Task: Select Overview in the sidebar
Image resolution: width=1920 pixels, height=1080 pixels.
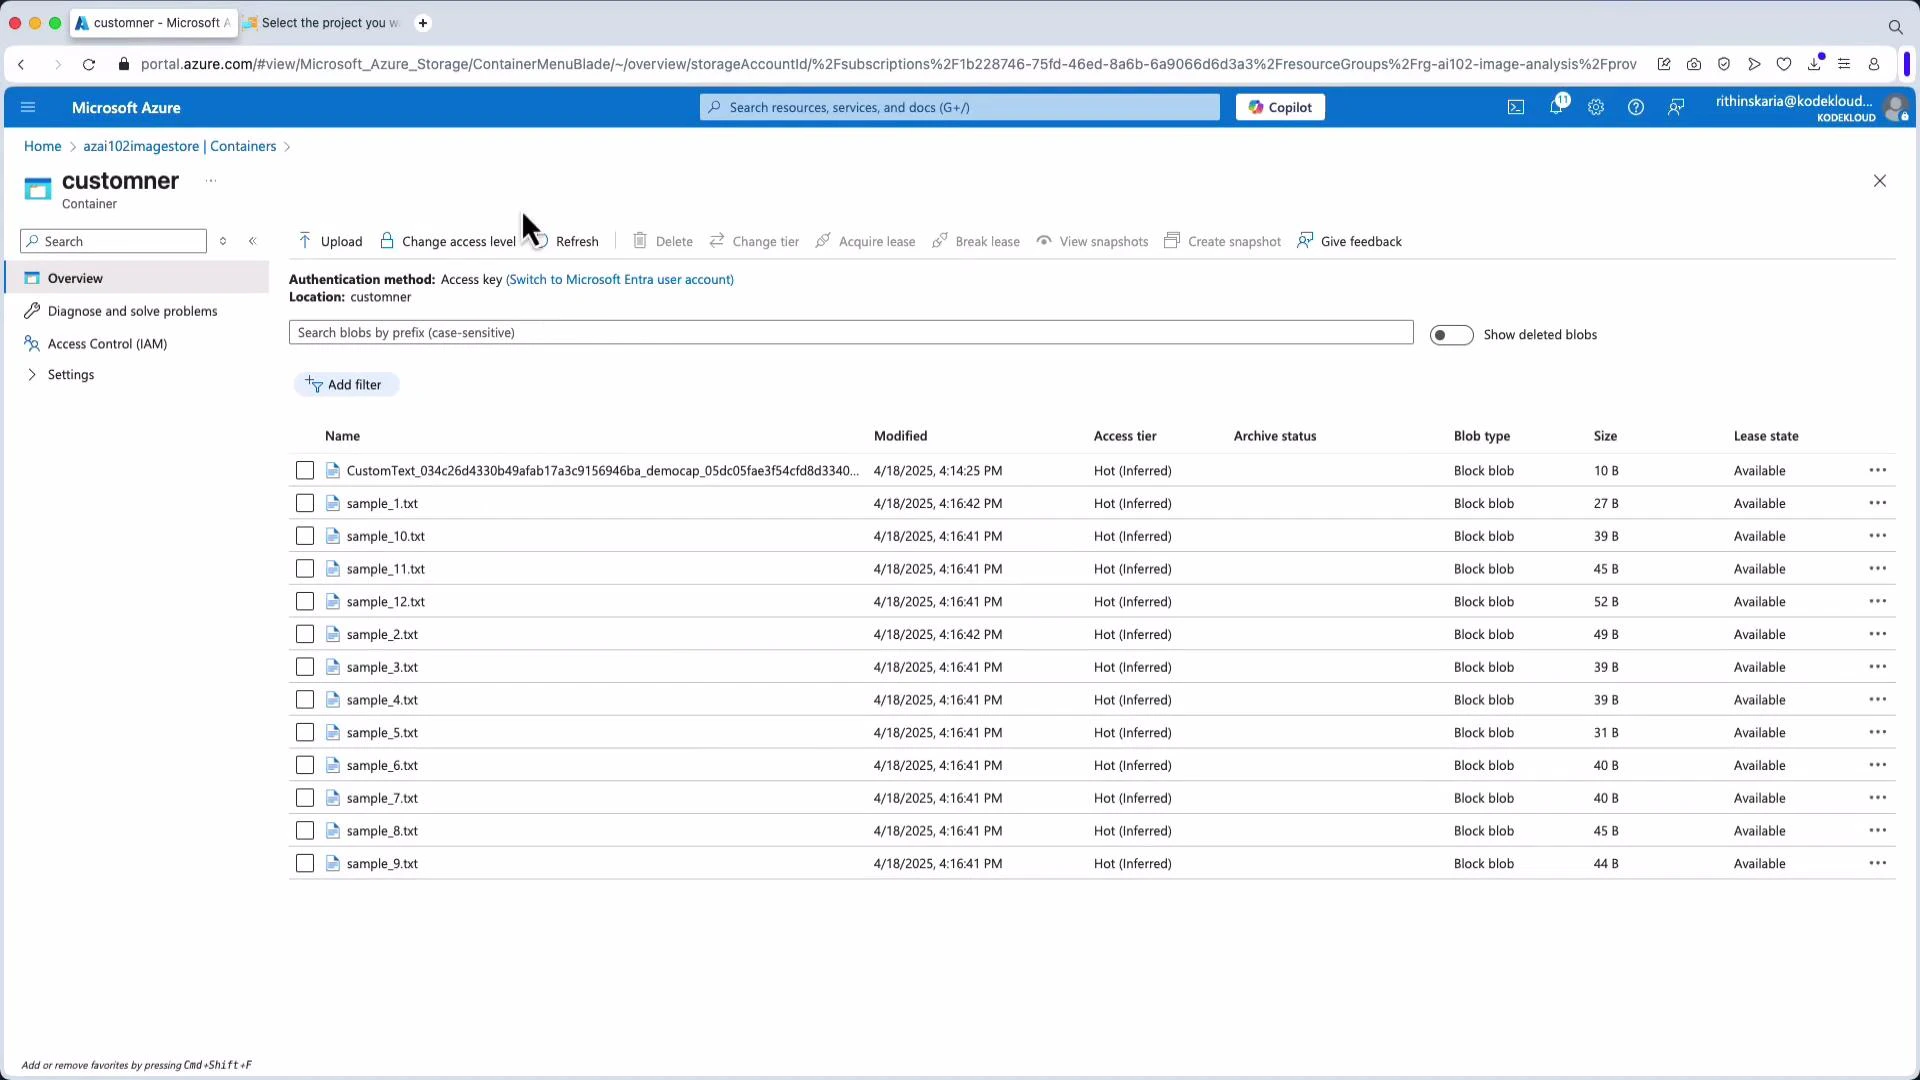Action: pyautogui.click(x=75, y=278)
